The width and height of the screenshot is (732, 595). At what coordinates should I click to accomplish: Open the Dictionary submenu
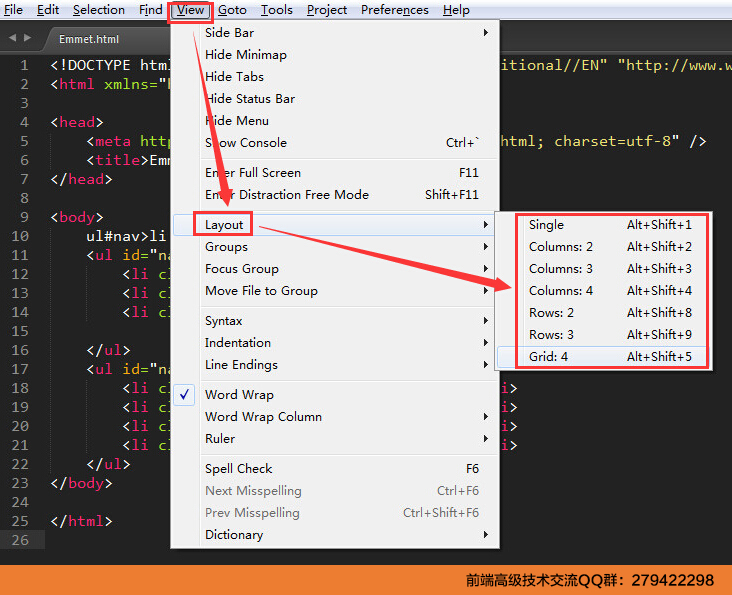pos(335,535)
